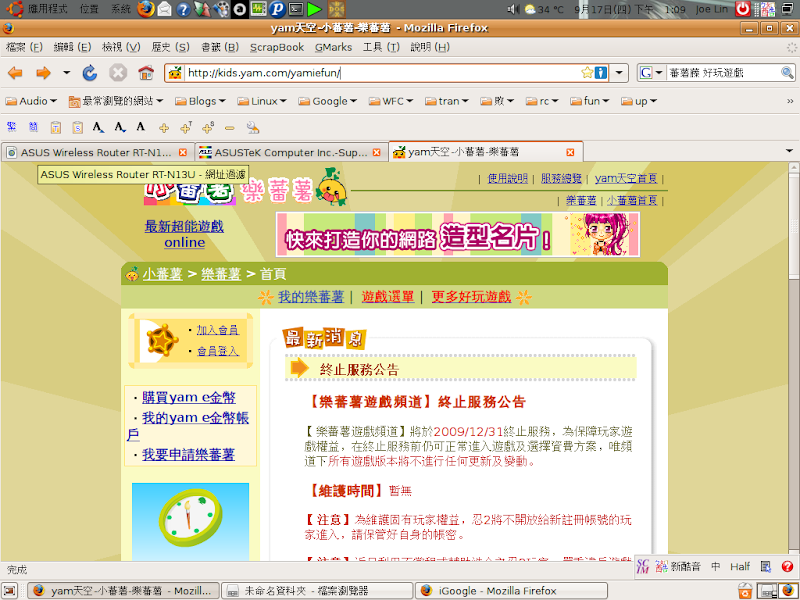Image resolution: width=800 pixels, height=600 pixels.
Task: Expand the Audio bookmarks folder
Action: point(31,101)
